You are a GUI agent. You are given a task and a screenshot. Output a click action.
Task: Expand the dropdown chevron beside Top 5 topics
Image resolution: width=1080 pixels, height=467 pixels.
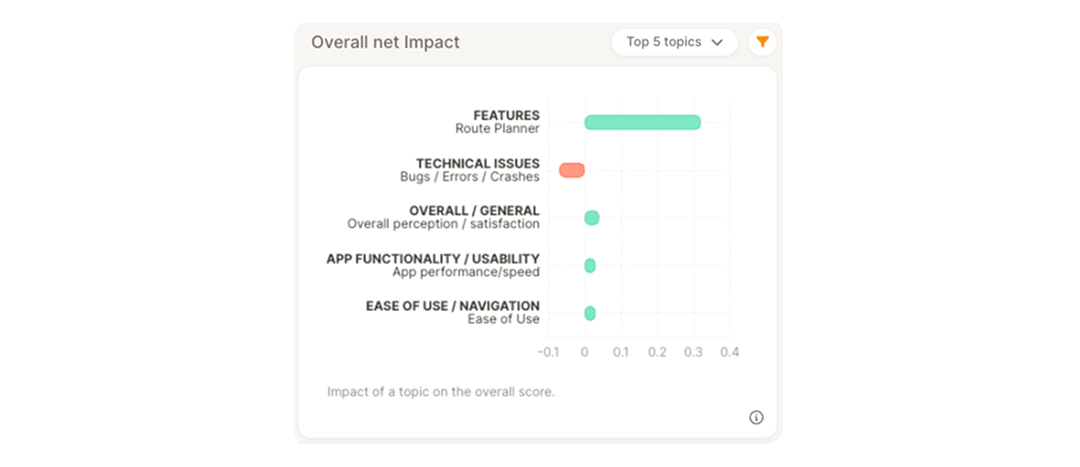(x=717, y=42)
